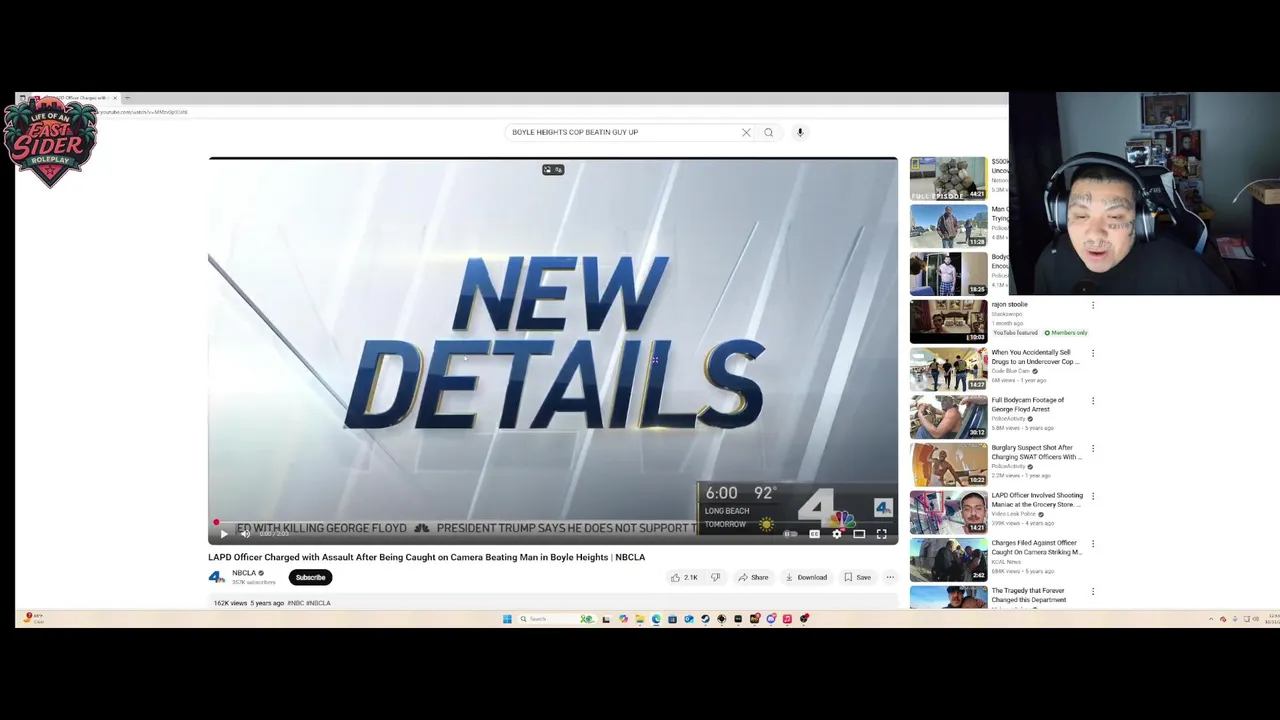
Task: Open the NBCLA channel avatar
Action: point(217,577)
